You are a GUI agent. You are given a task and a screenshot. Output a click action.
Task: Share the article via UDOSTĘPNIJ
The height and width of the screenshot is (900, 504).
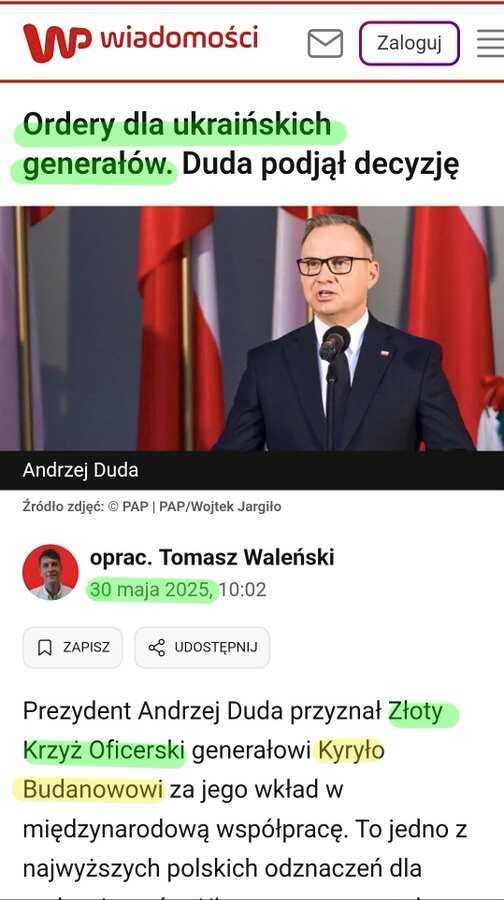202,647
